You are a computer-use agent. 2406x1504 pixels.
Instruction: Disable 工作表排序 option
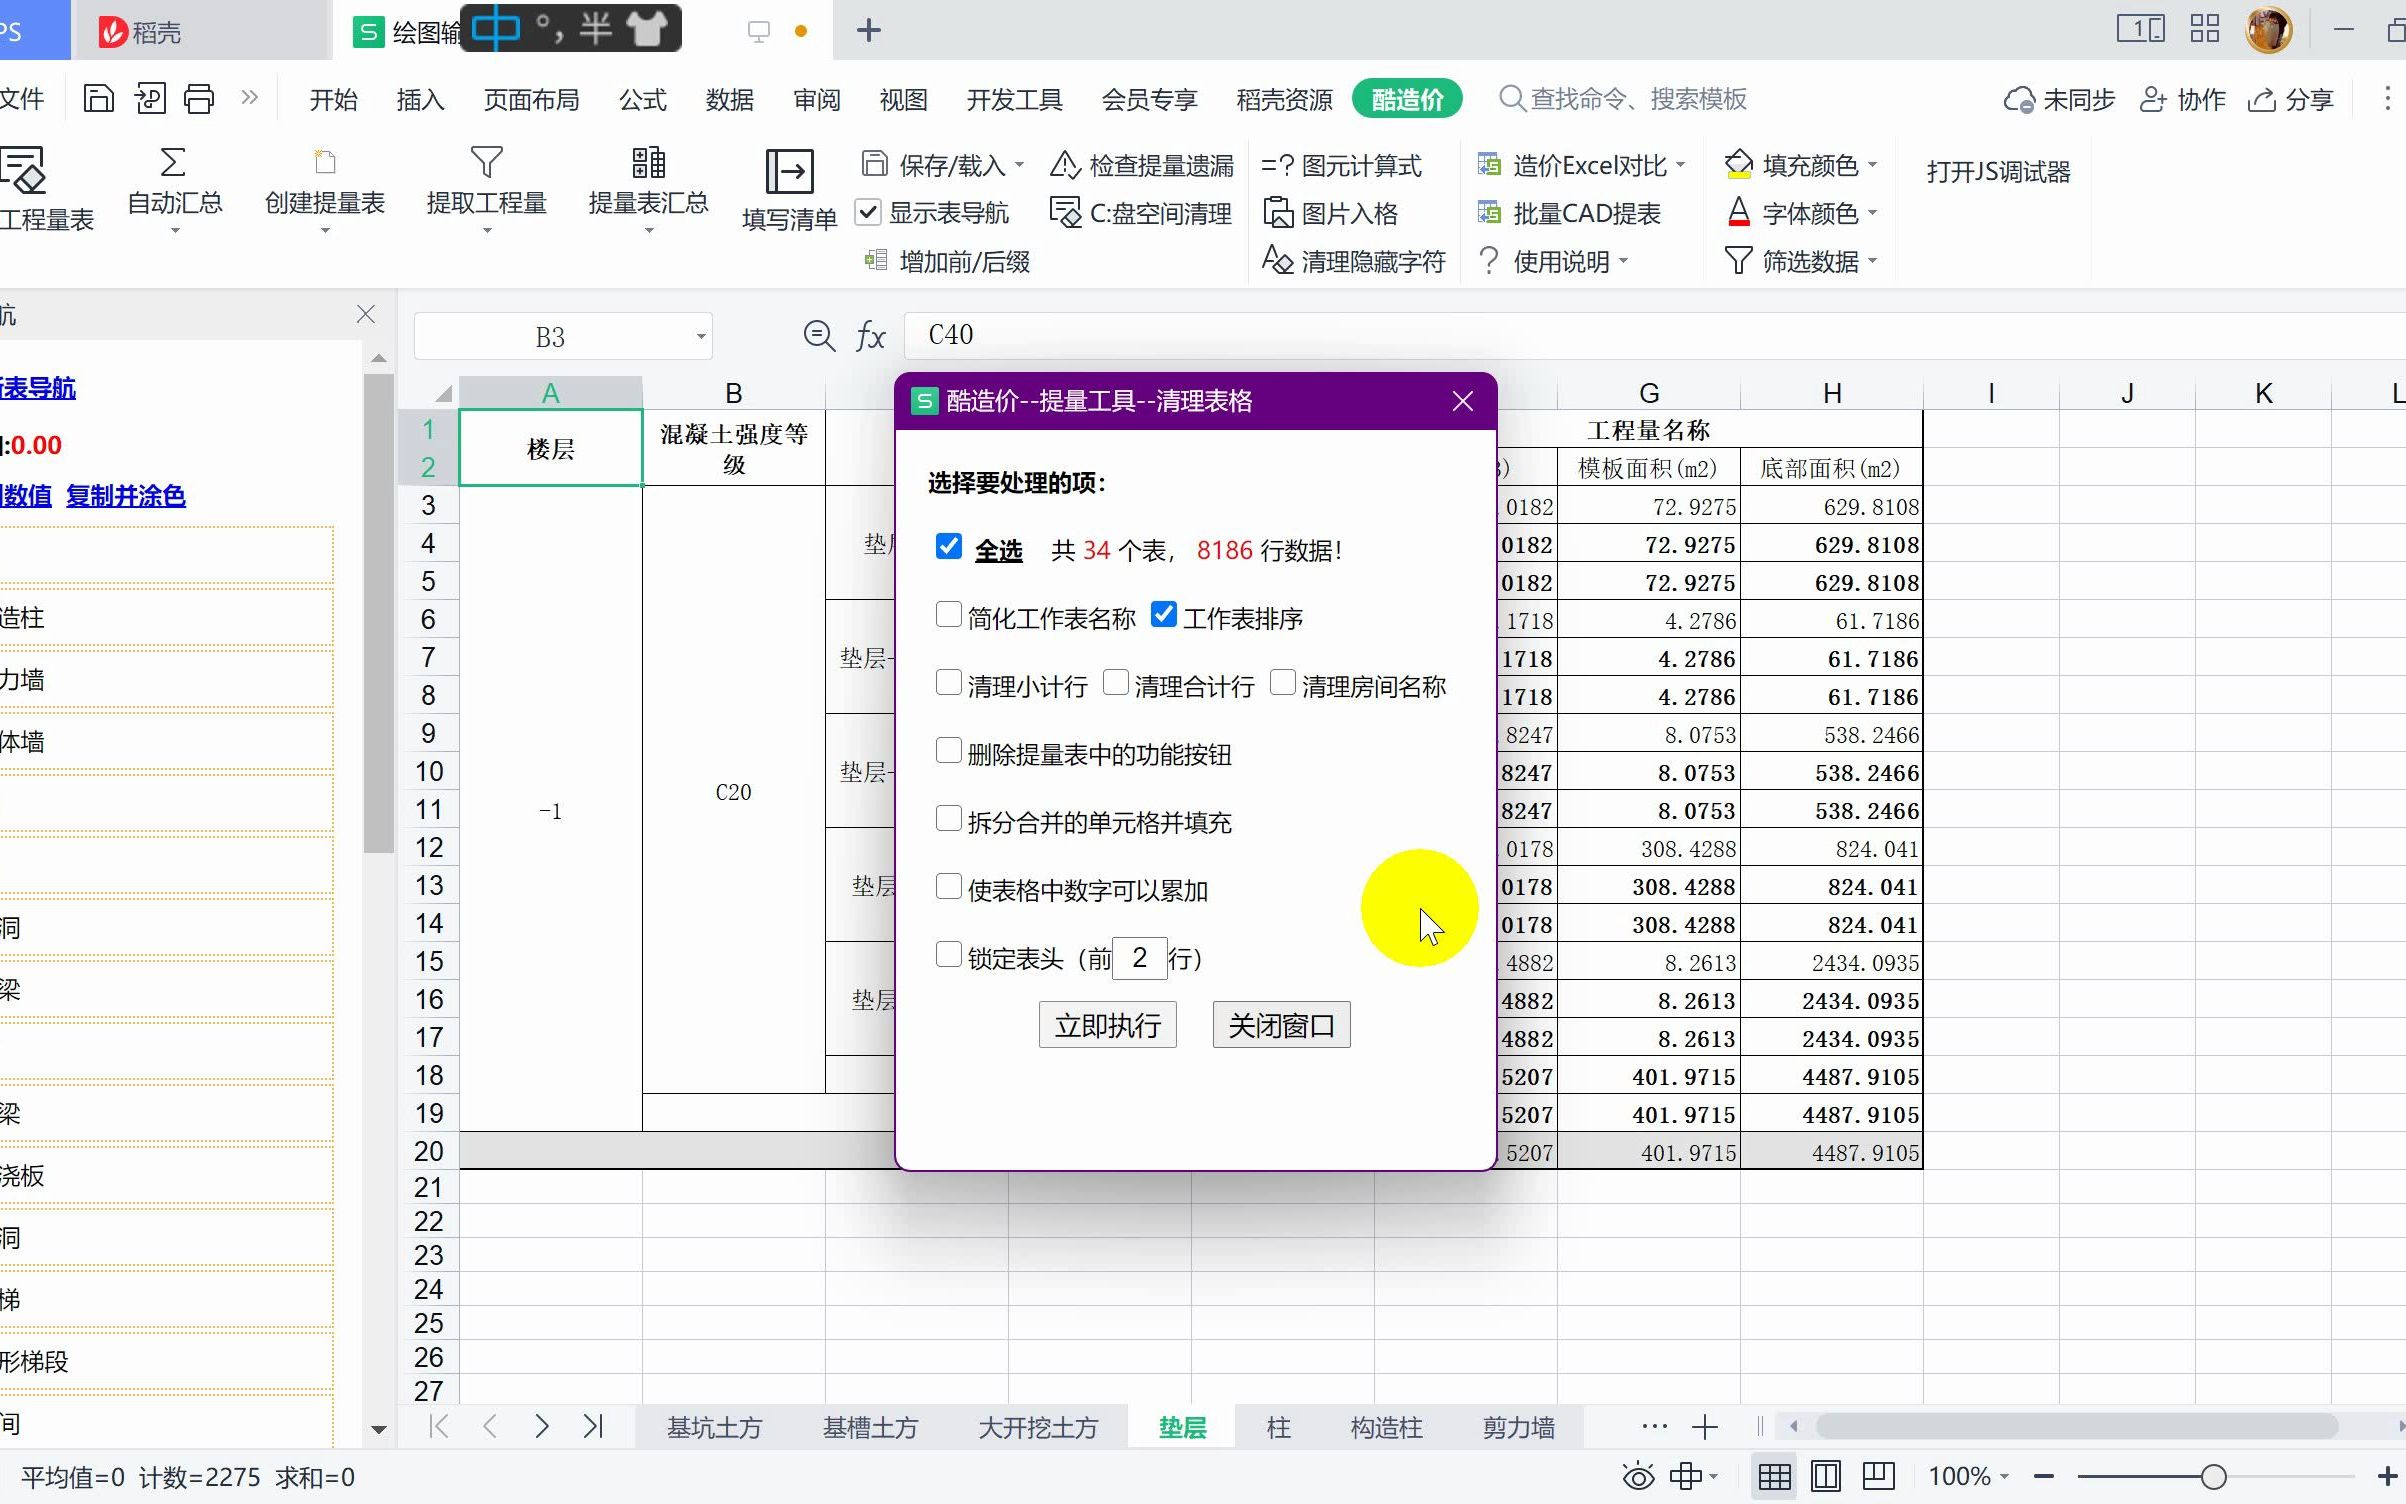click(1162, 616)
